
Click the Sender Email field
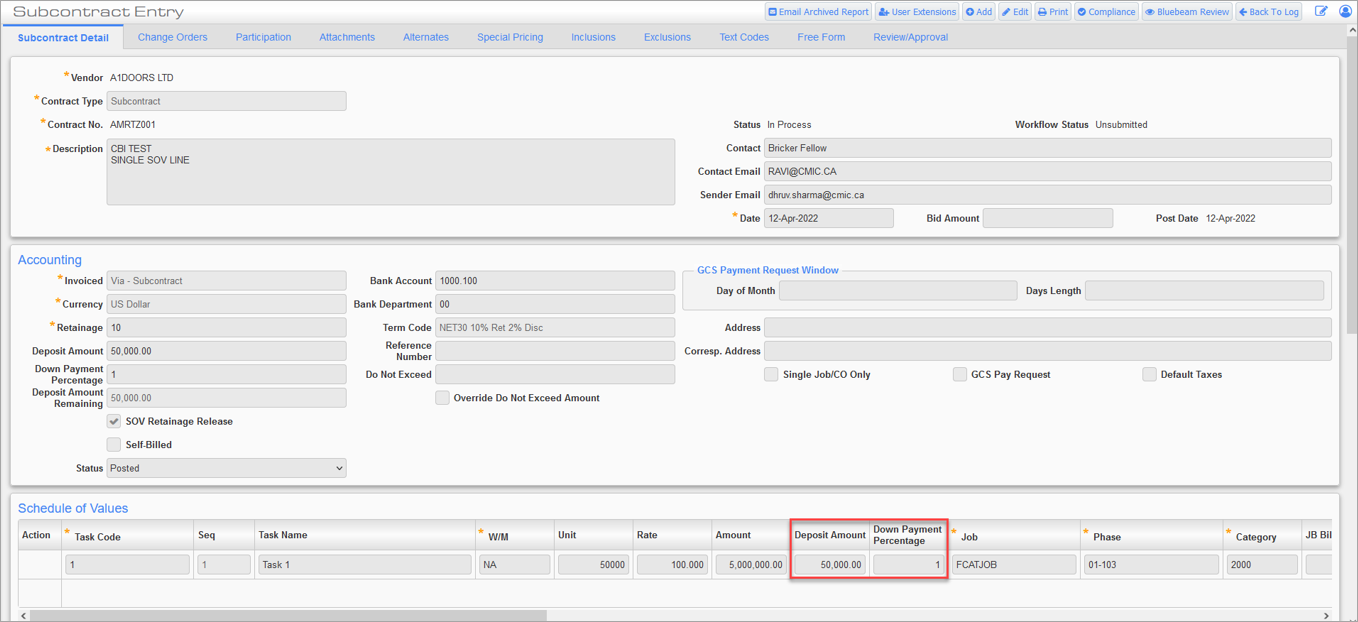click(1048, 195)
